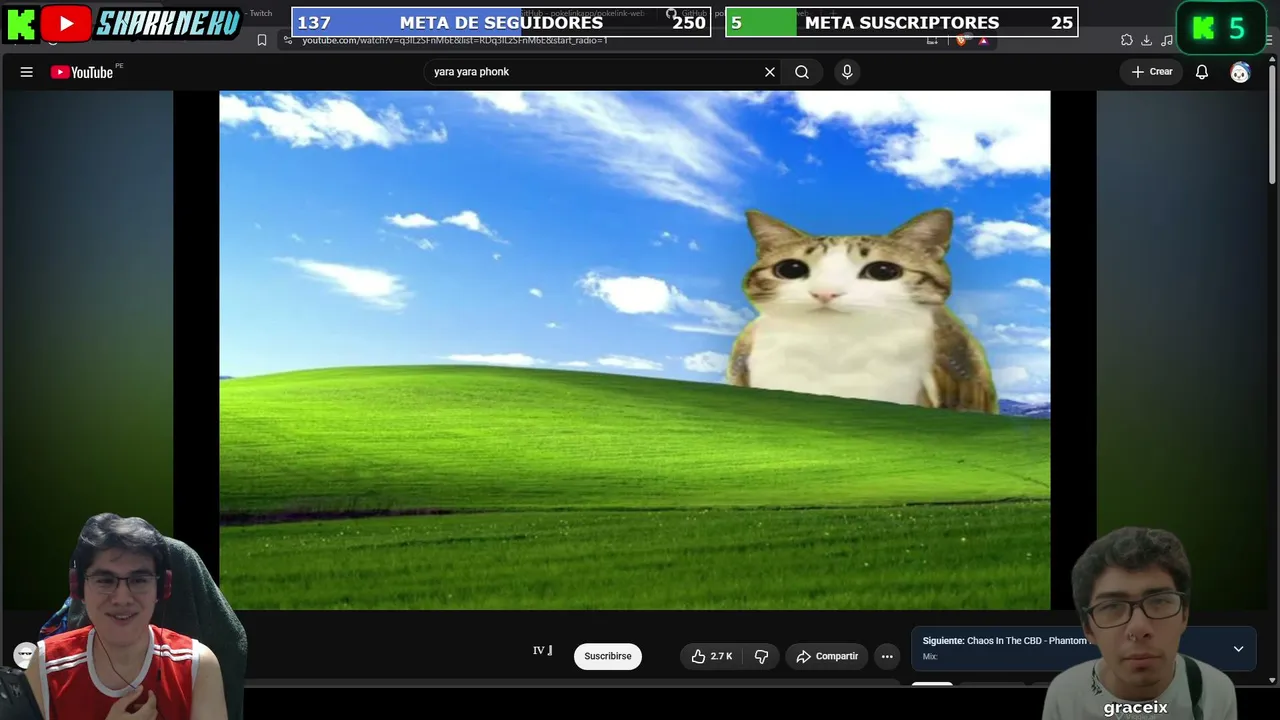Open next video 'Chaos In The CBD'
Image resolution: width=1280 pixels, height=720 pixels.
1006,641
